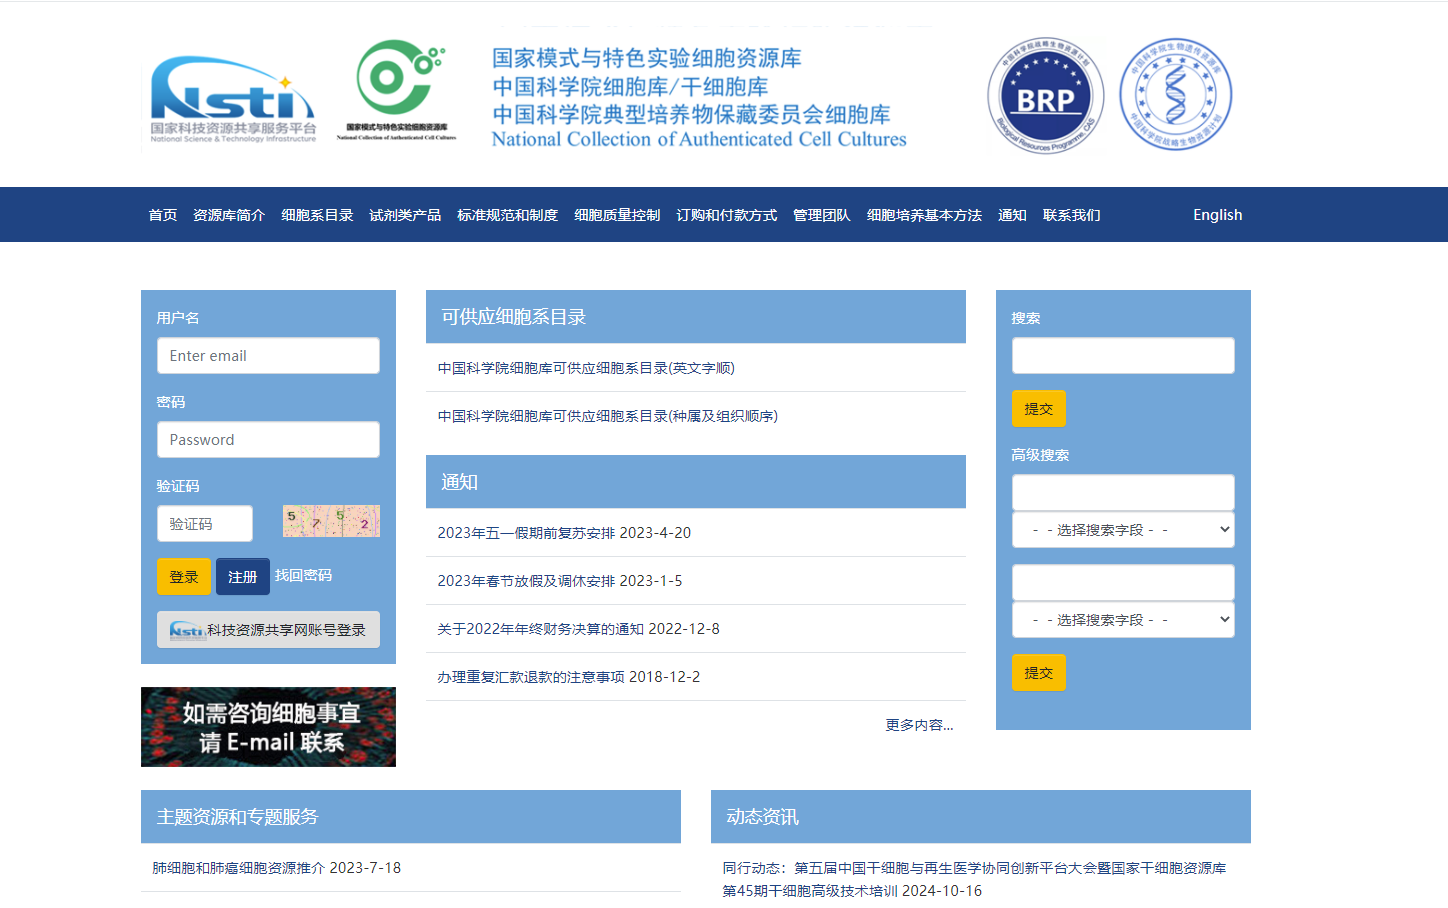Click into the Password field
This screenshot has height=908, width=1448.
click(268, 440)
